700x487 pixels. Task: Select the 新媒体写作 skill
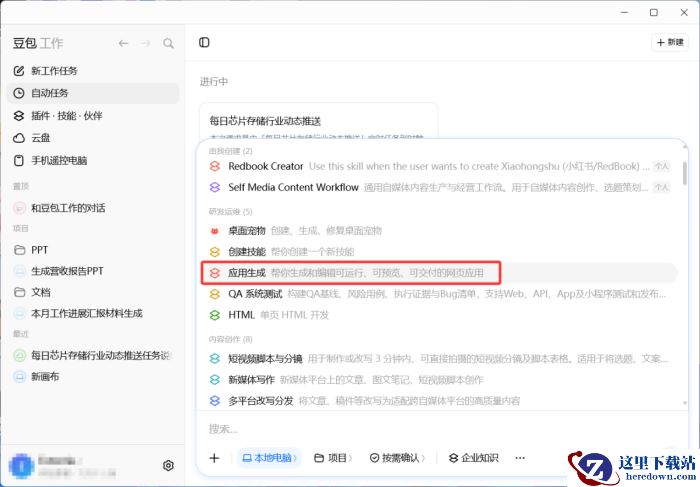[x=439, y=380]
